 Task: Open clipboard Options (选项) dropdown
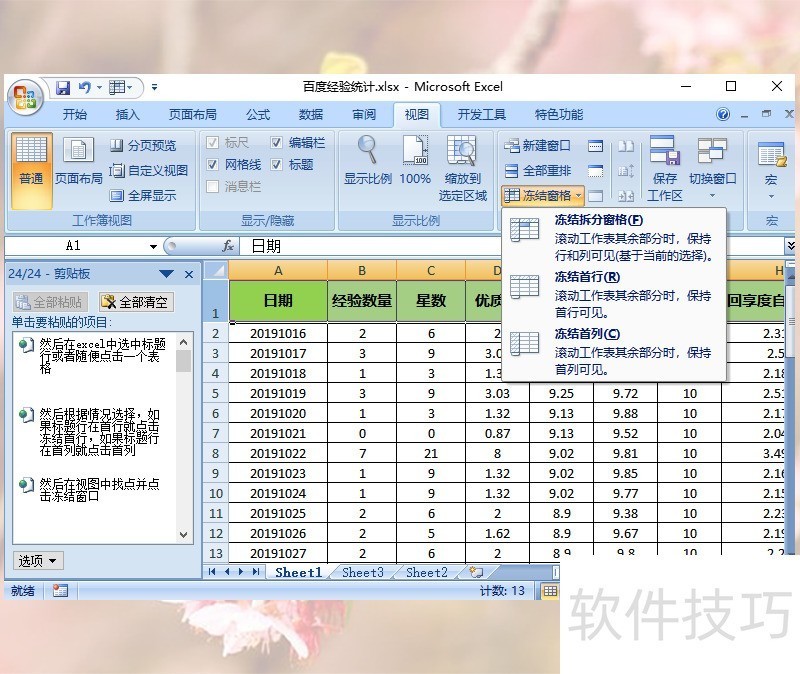(38, 561)
